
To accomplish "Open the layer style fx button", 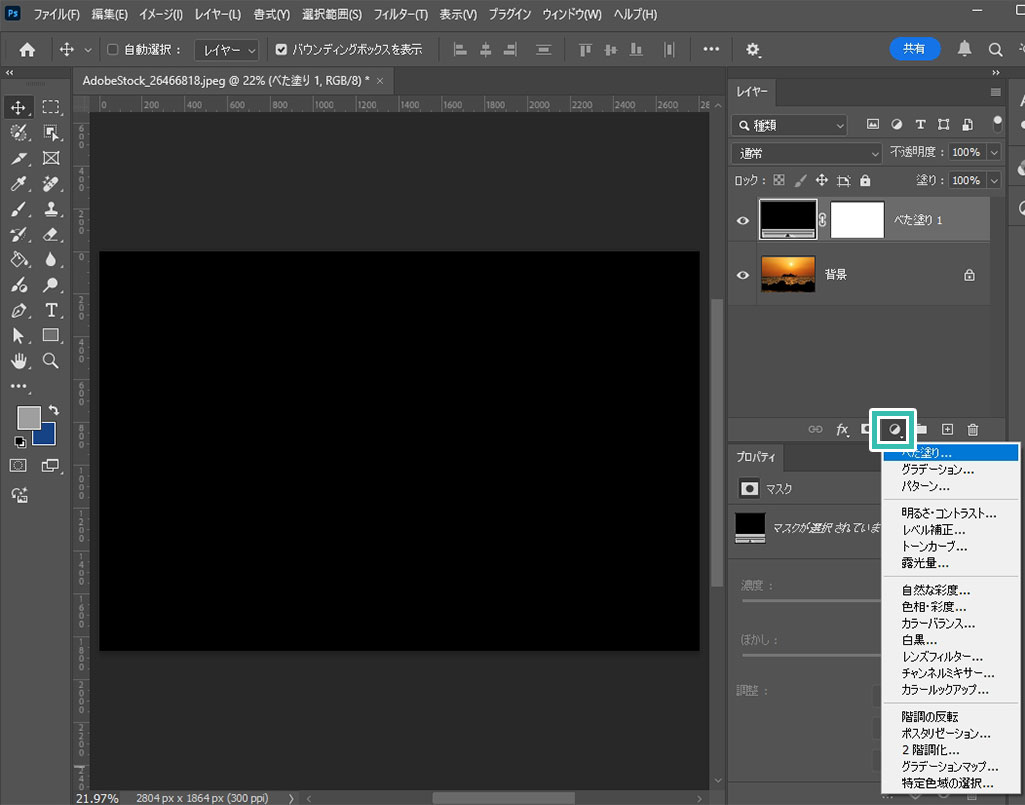I will [842, 430].
